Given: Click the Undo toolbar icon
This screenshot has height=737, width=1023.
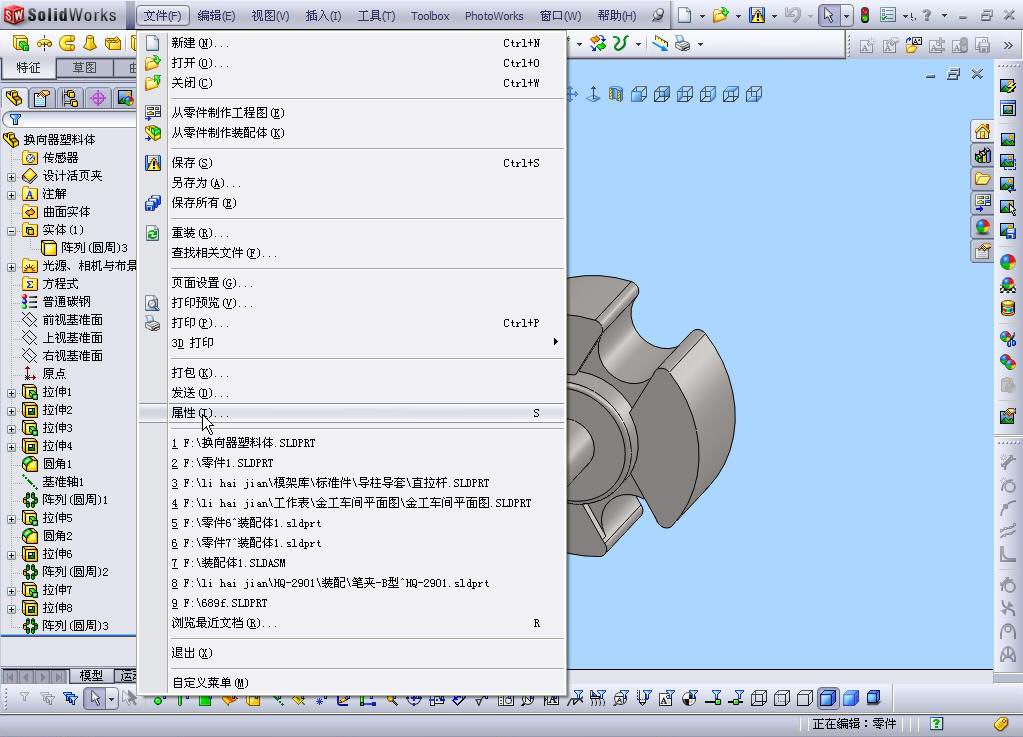Looking at the screenshot, I should pos(793,15).
